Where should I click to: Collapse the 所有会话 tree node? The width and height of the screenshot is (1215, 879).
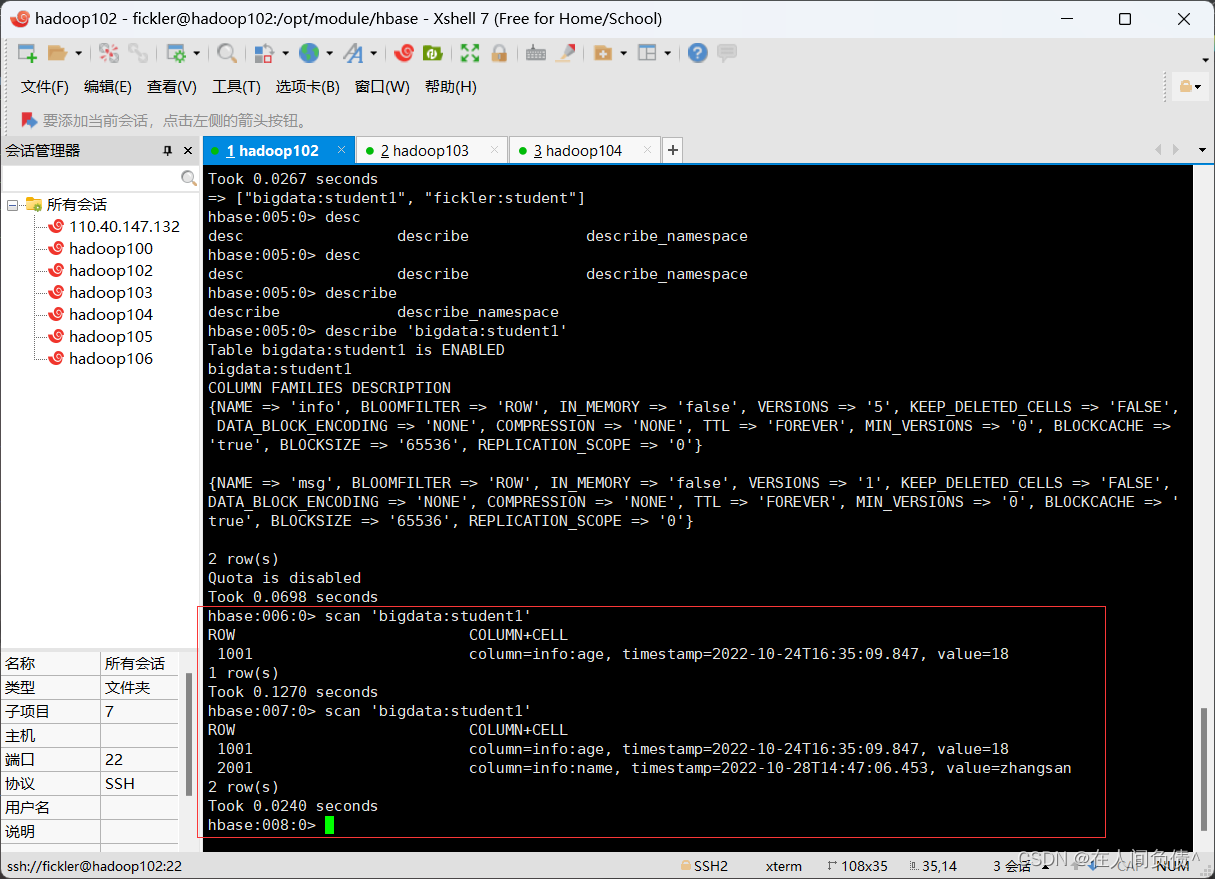pos(13,204)
